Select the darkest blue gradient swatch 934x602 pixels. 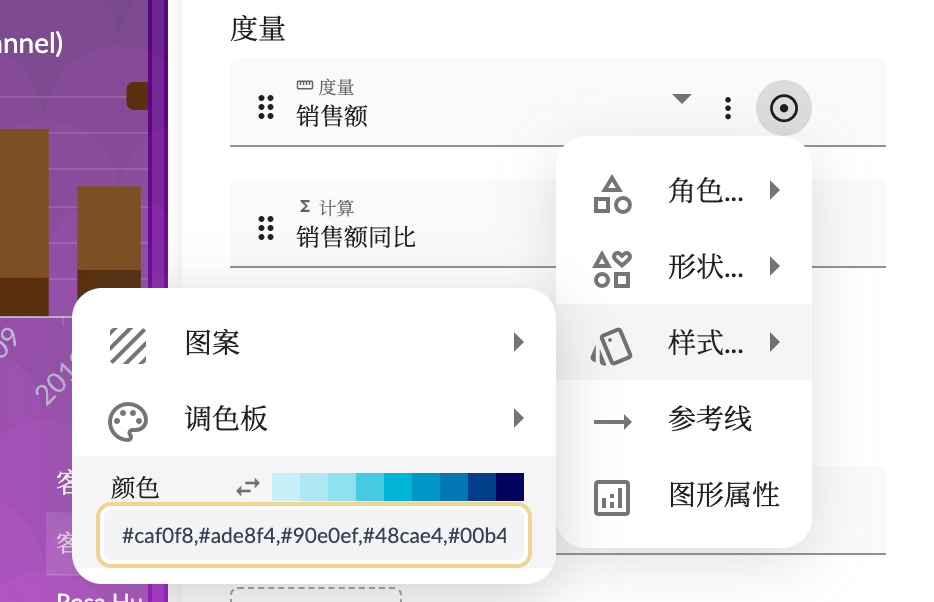[x=513, y=487]
